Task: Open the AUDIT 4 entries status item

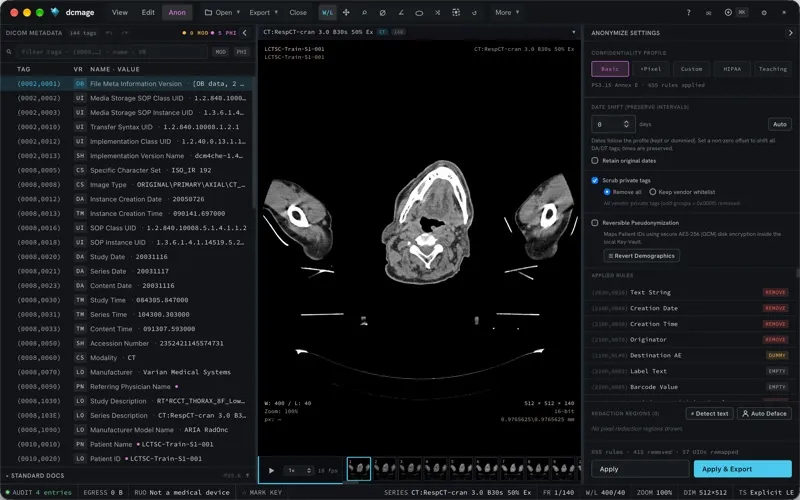Action: tap(39, 492)
